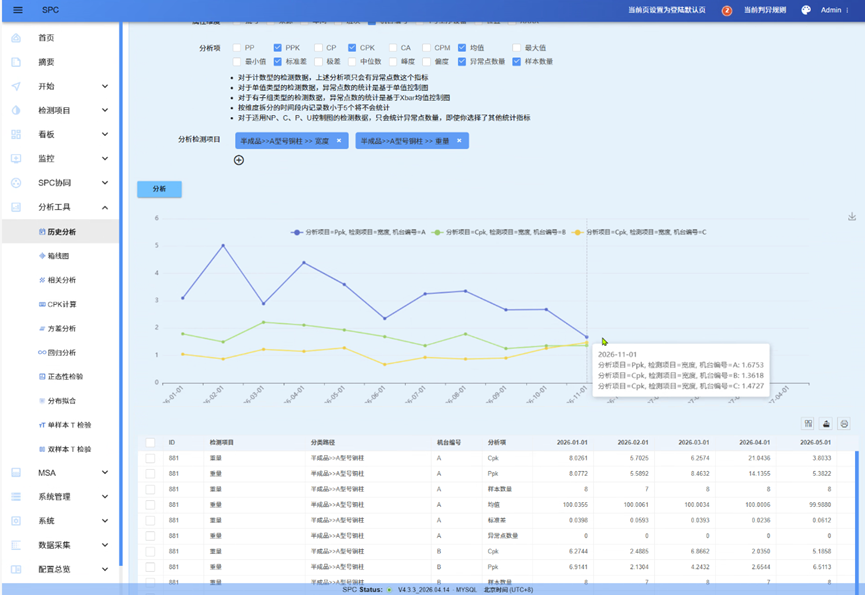Screen dimensions: 865x595
Task: Open the theme palette icon
Action: [806, 10]
